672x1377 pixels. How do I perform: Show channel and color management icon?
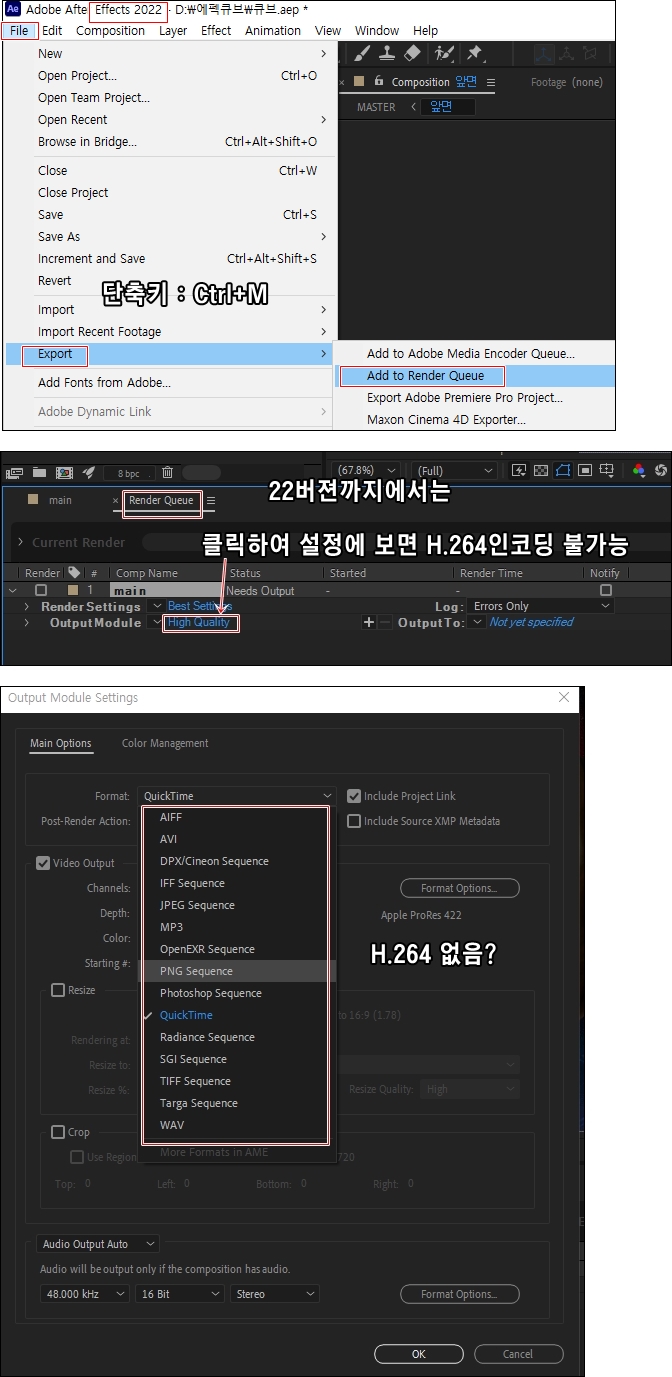640,470
